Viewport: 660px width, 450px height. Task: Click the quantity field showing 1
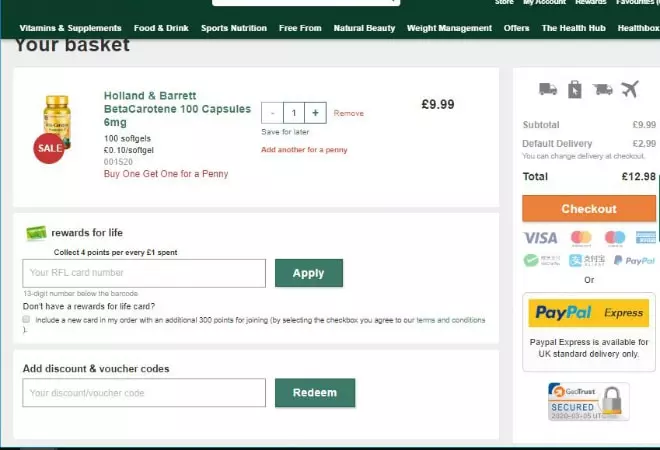click(294, 113)
